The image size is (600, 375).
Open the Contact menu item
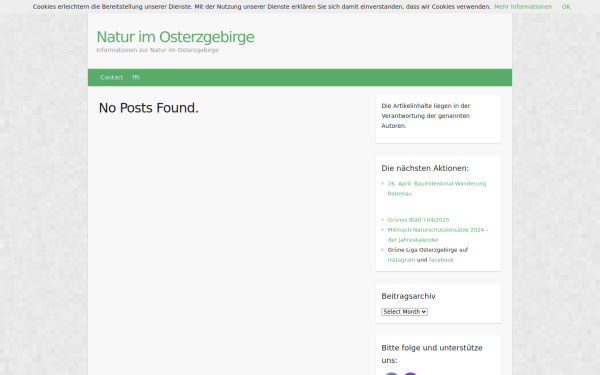(111, 77)
